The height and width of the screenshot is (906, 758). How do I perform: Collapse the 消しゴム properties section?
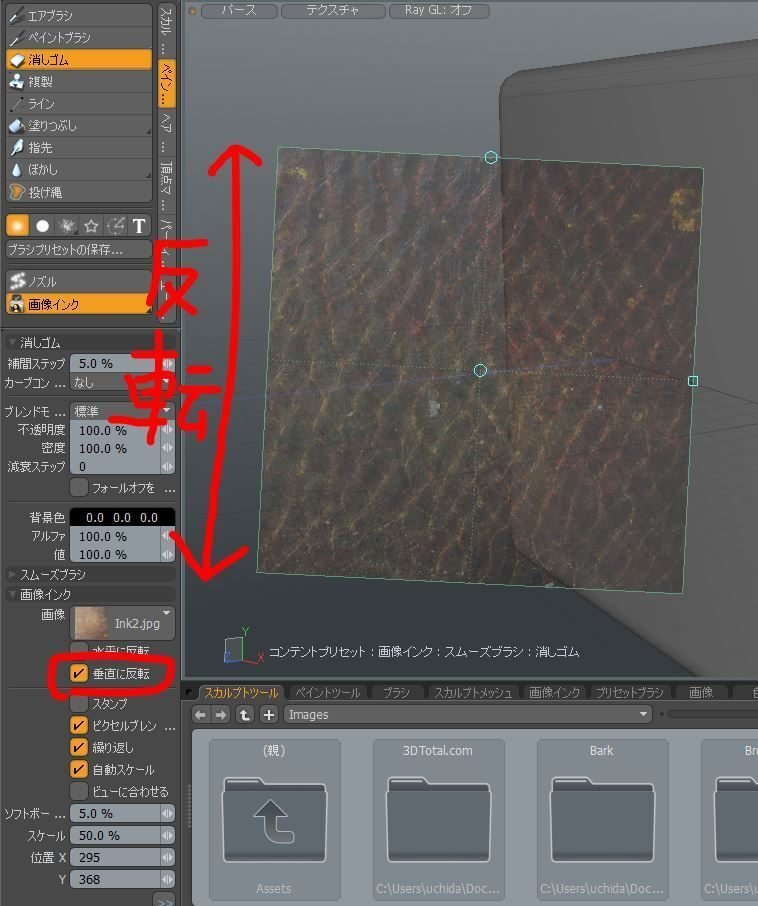12,343
